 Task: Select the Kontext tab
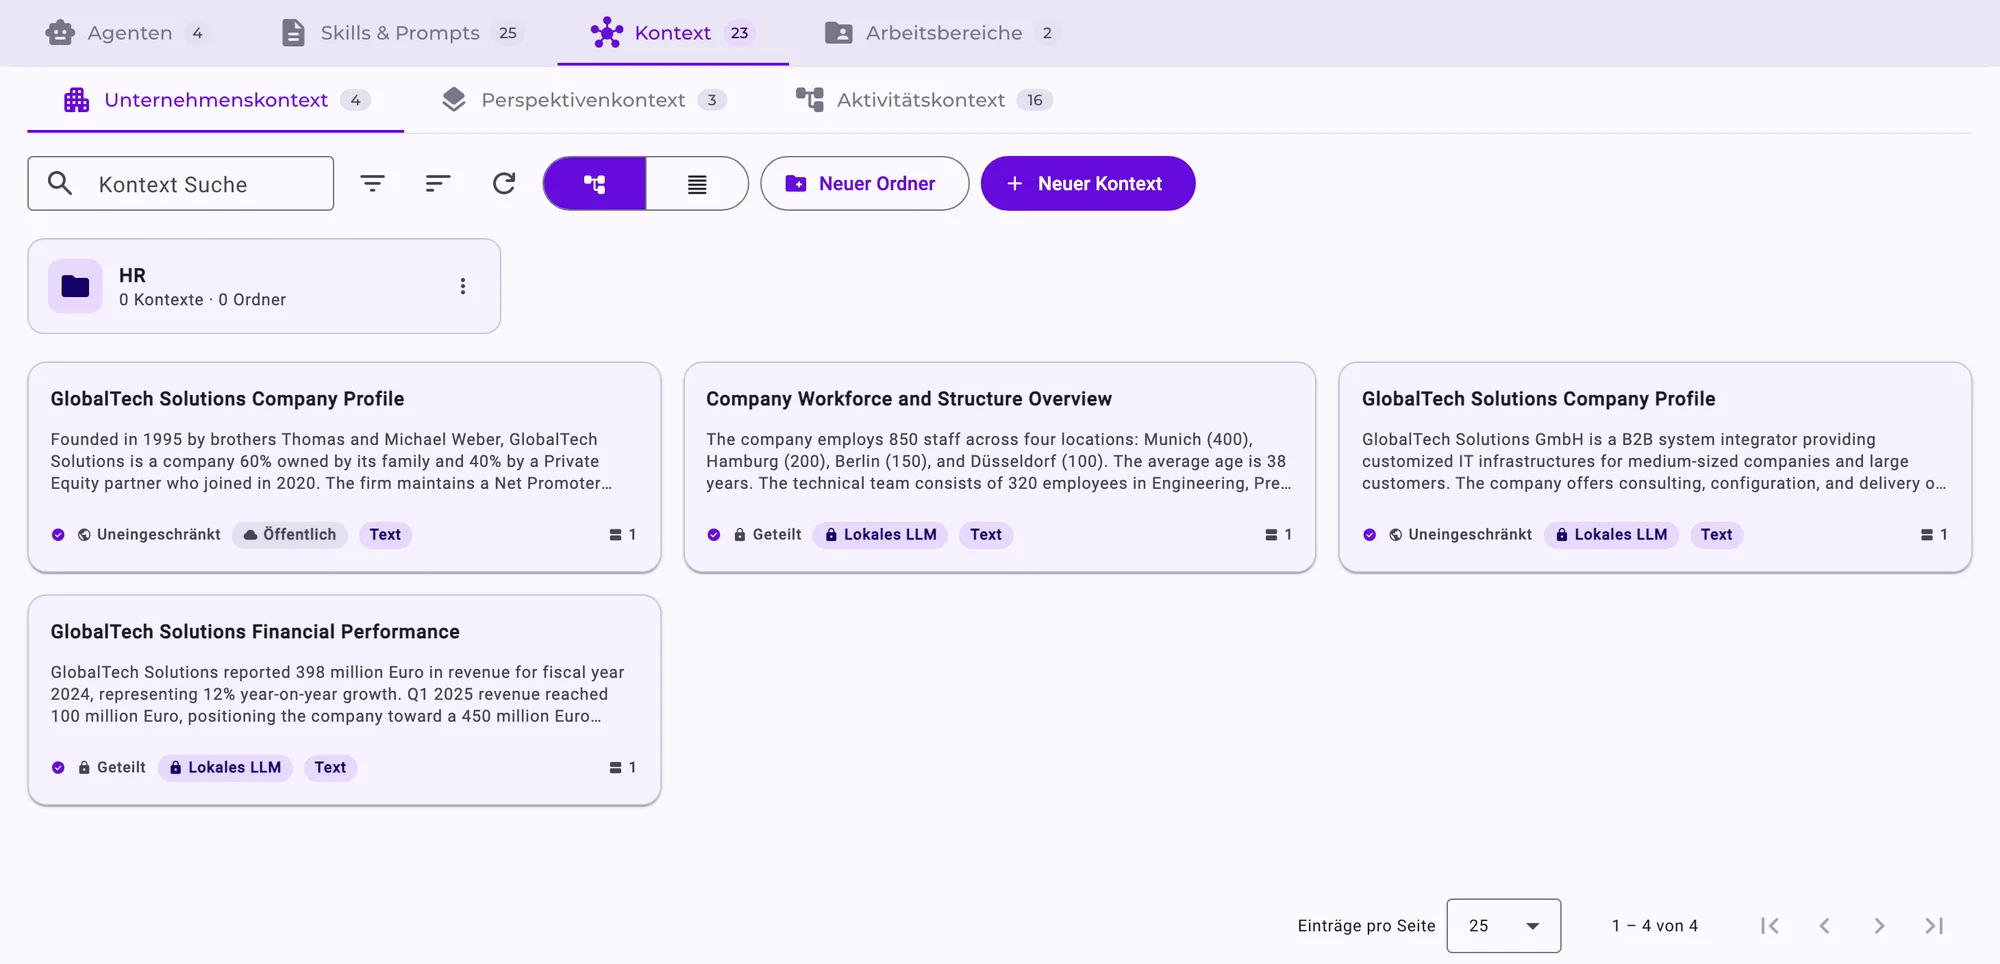672,33
